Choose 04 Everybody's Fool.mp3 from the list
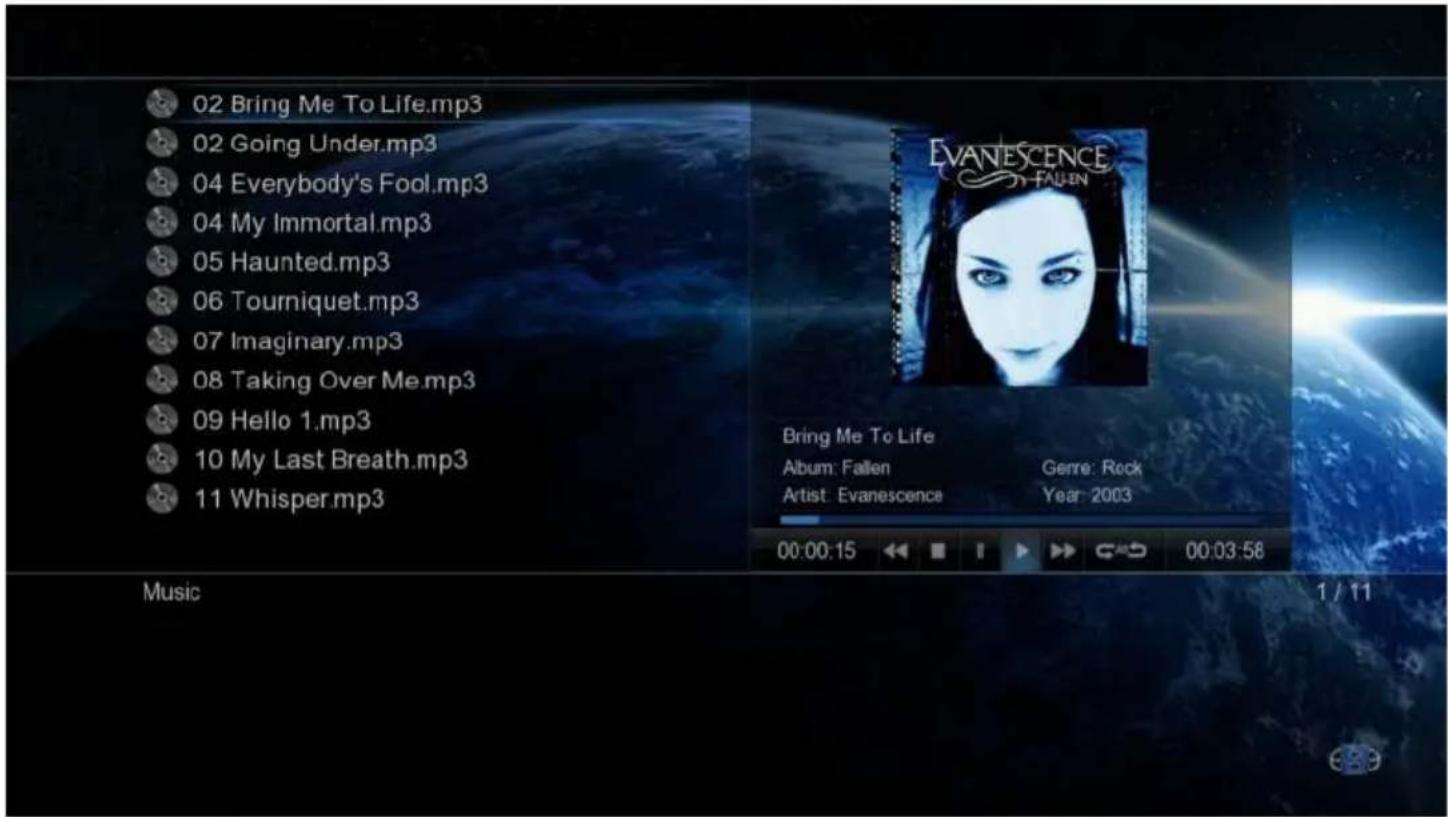This screenshot has height=817, width=1448. 340,183
